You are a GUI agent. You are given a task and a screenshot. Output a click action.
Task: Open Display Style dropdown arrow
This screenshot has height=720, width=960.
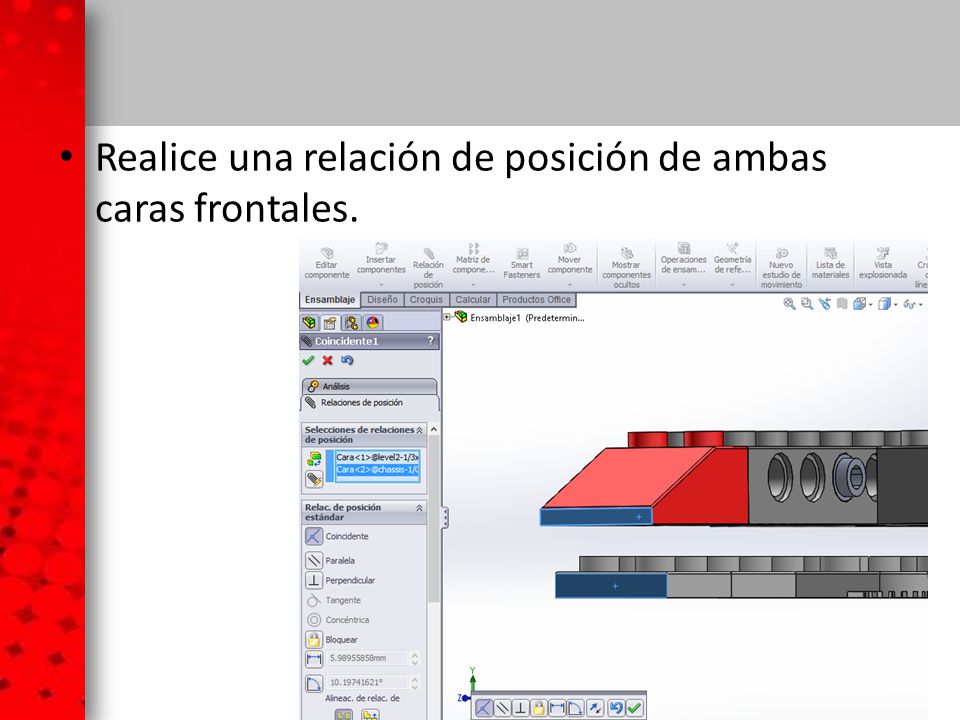pyautogui.click(x=896, y=304)
